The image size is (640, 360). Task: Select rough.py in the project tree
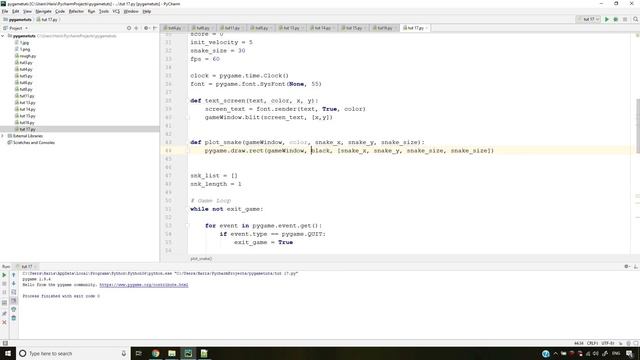pyautogui.click(x=25, y=56)
